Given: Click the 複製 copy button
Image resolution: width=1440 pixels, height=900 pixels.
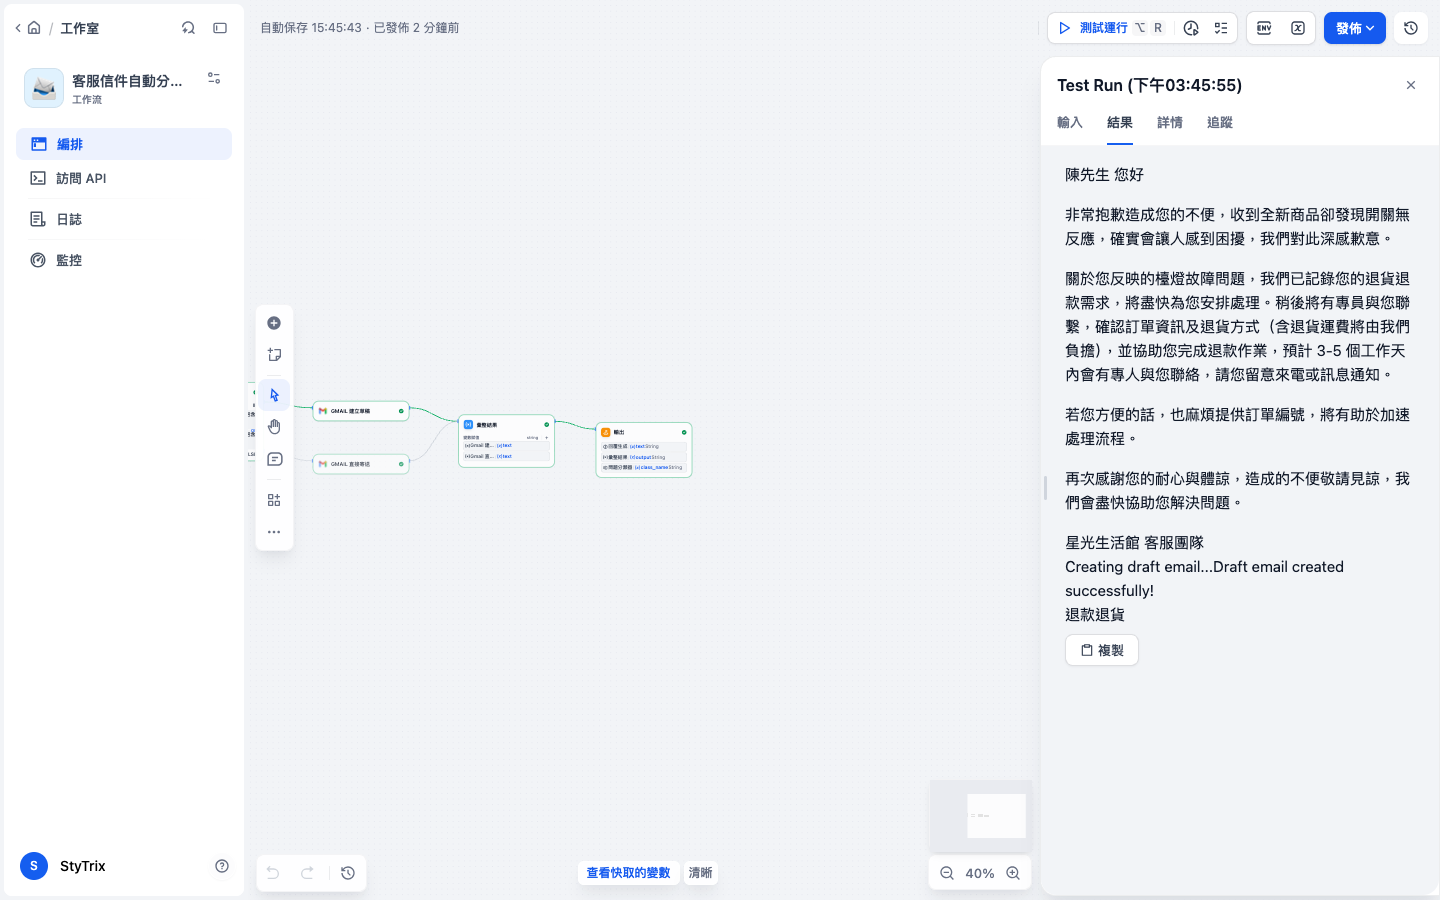Looking at the screenshot, I should pos(1102,650).
